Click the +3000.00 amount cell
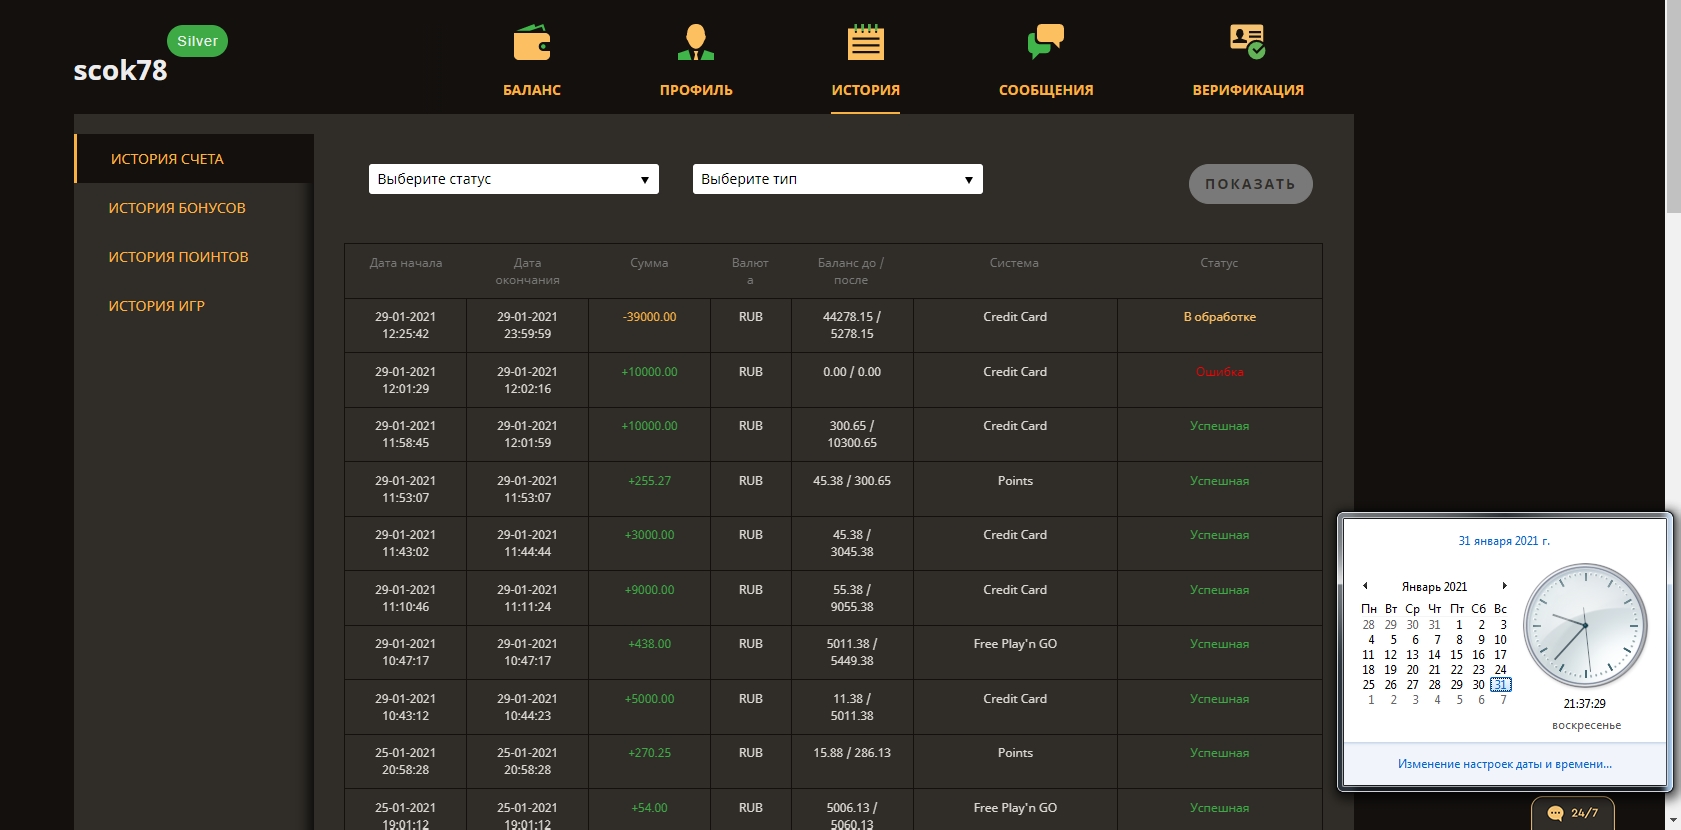Screen dimensions: 1681x830 point(649,535)
